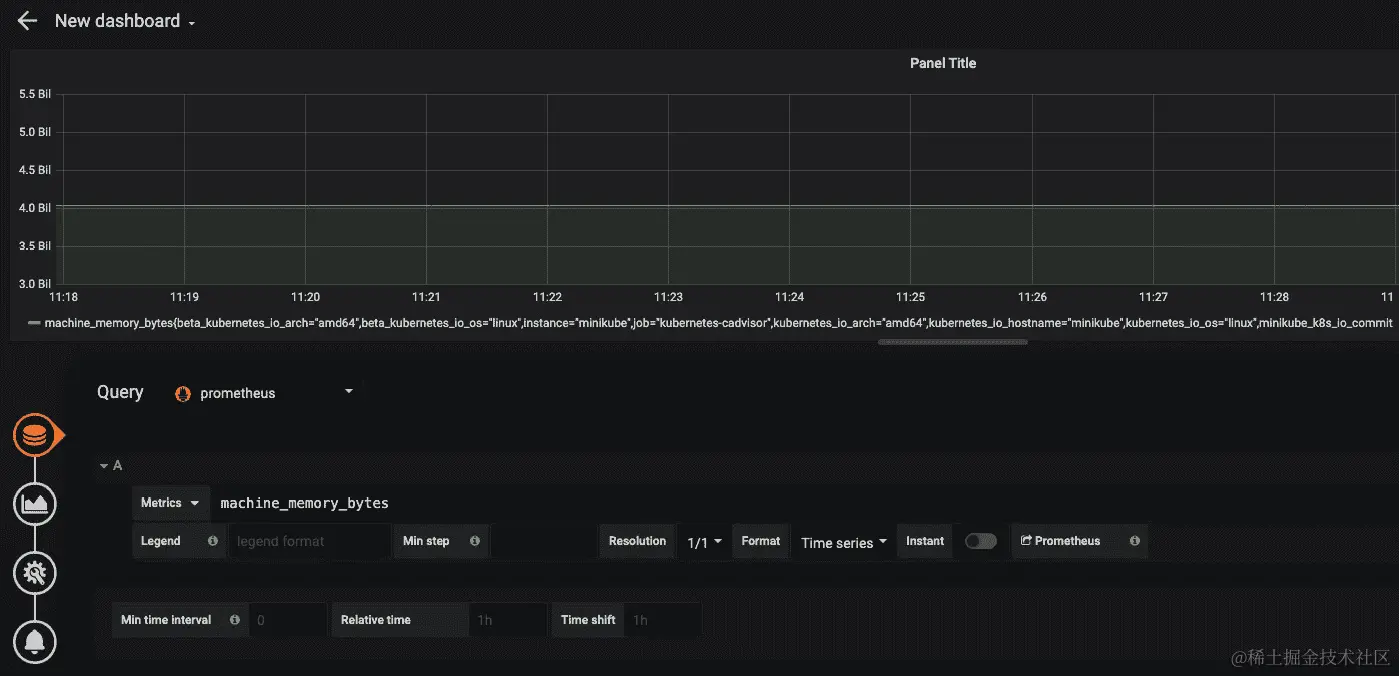Click the Panel Title header
The width and height of the screenshot is (1399, 676).
942,63
